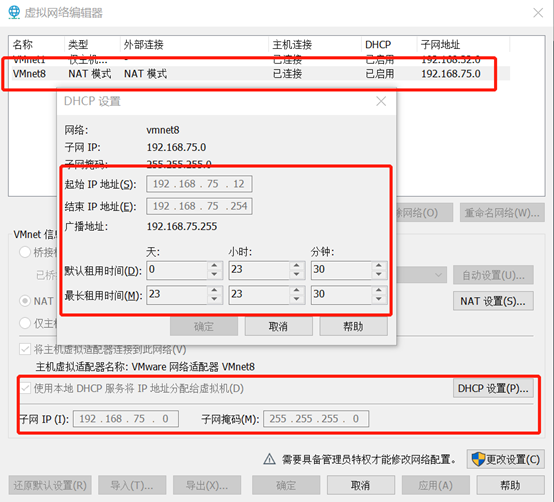This screenshot has width=554, height=502.
Task: Click the 192.168.75.0 subnet address cell
Action: click(451, 74)
